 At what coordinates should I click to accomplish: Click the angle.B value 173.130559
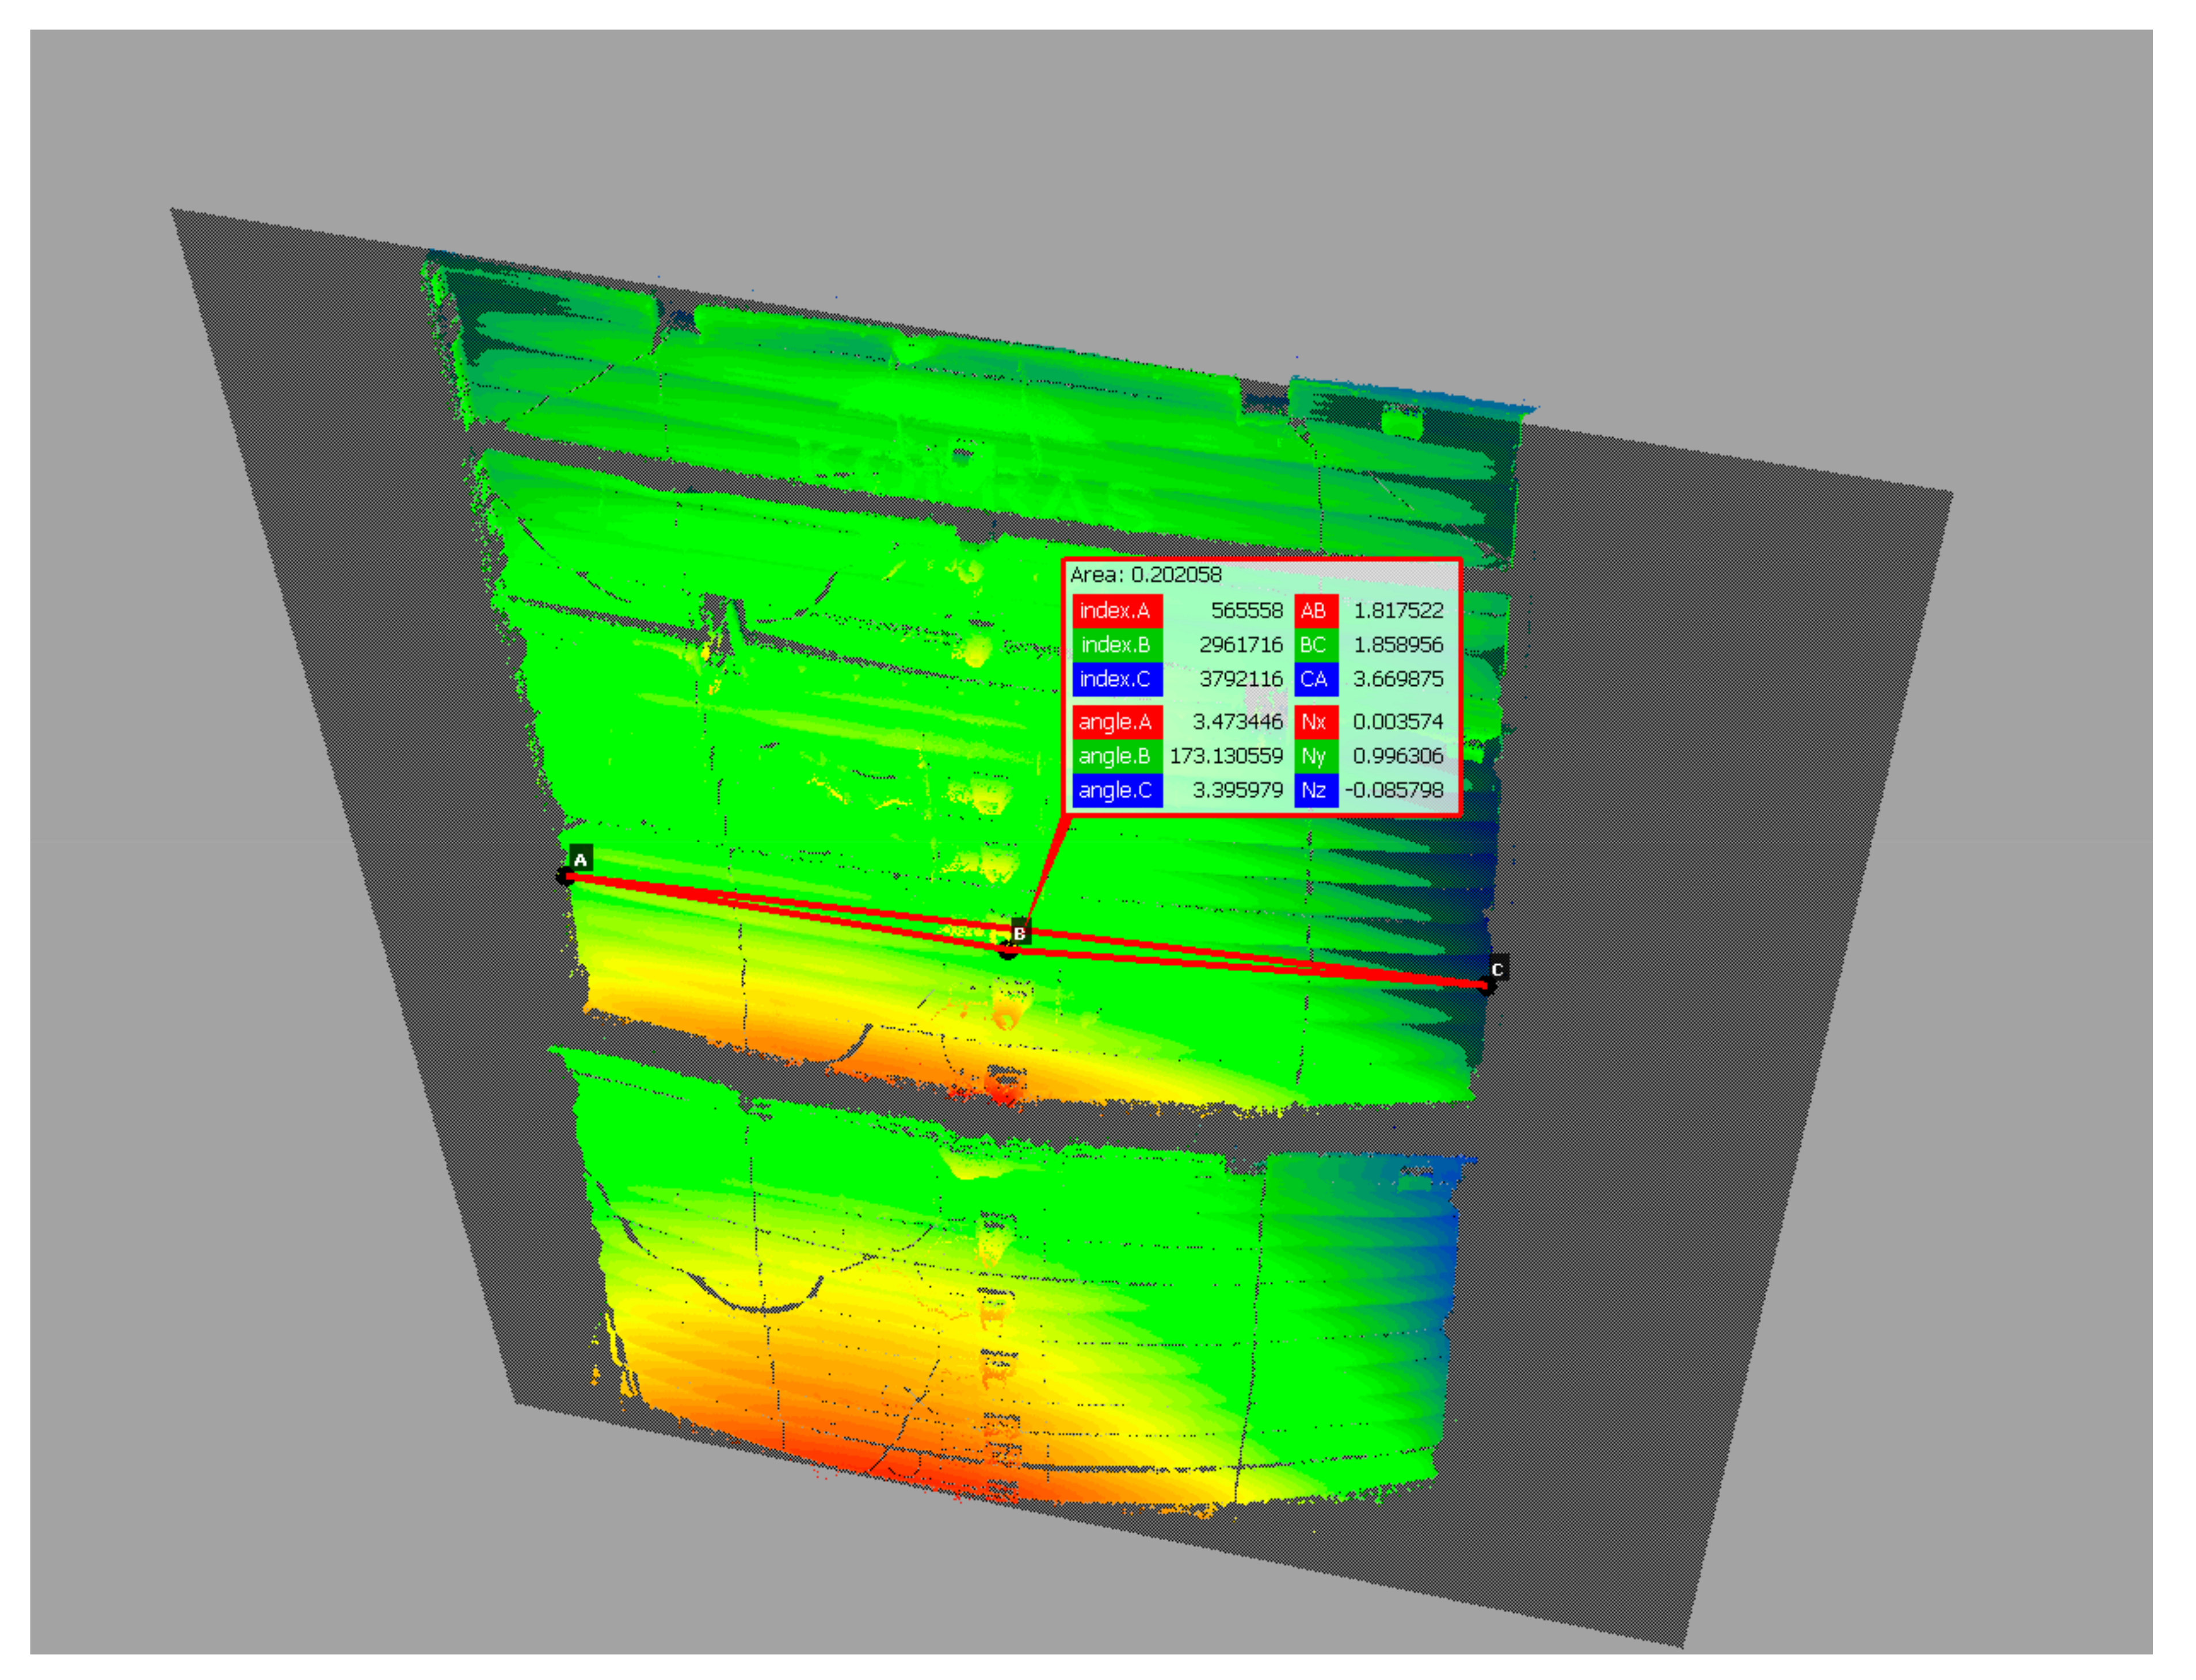(1226, 756)
